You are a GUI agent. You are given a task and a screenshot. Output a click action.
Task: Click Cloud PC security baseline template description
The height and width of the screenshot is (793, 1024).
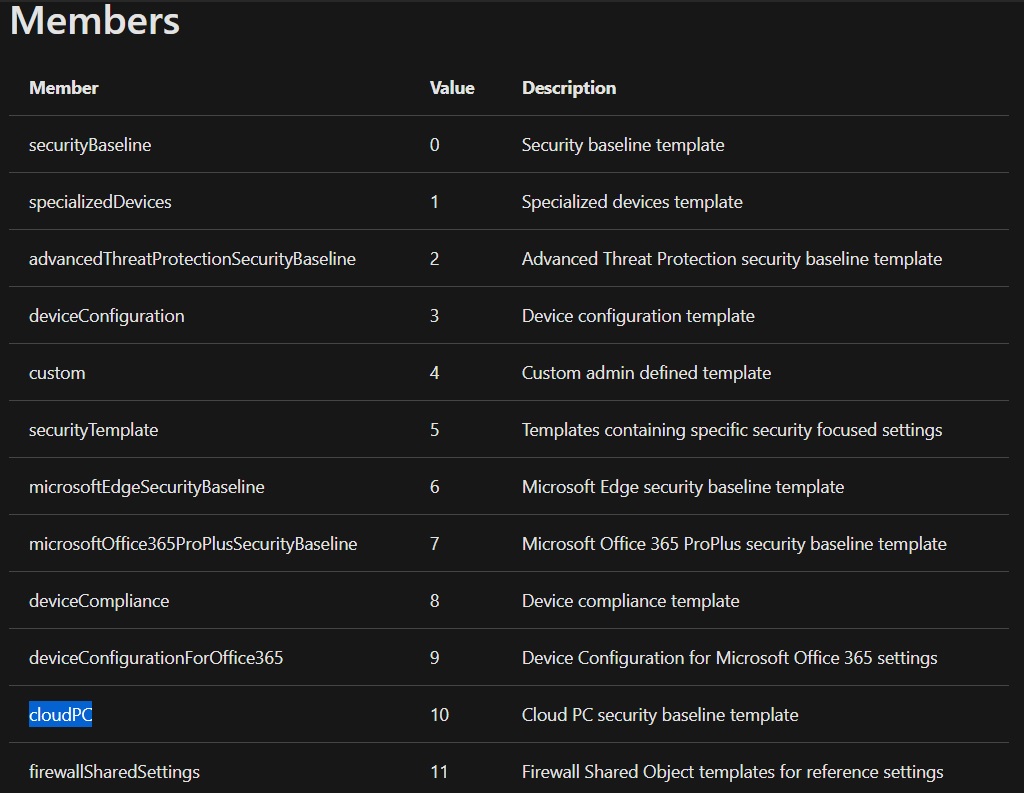[x=660, y=715]
